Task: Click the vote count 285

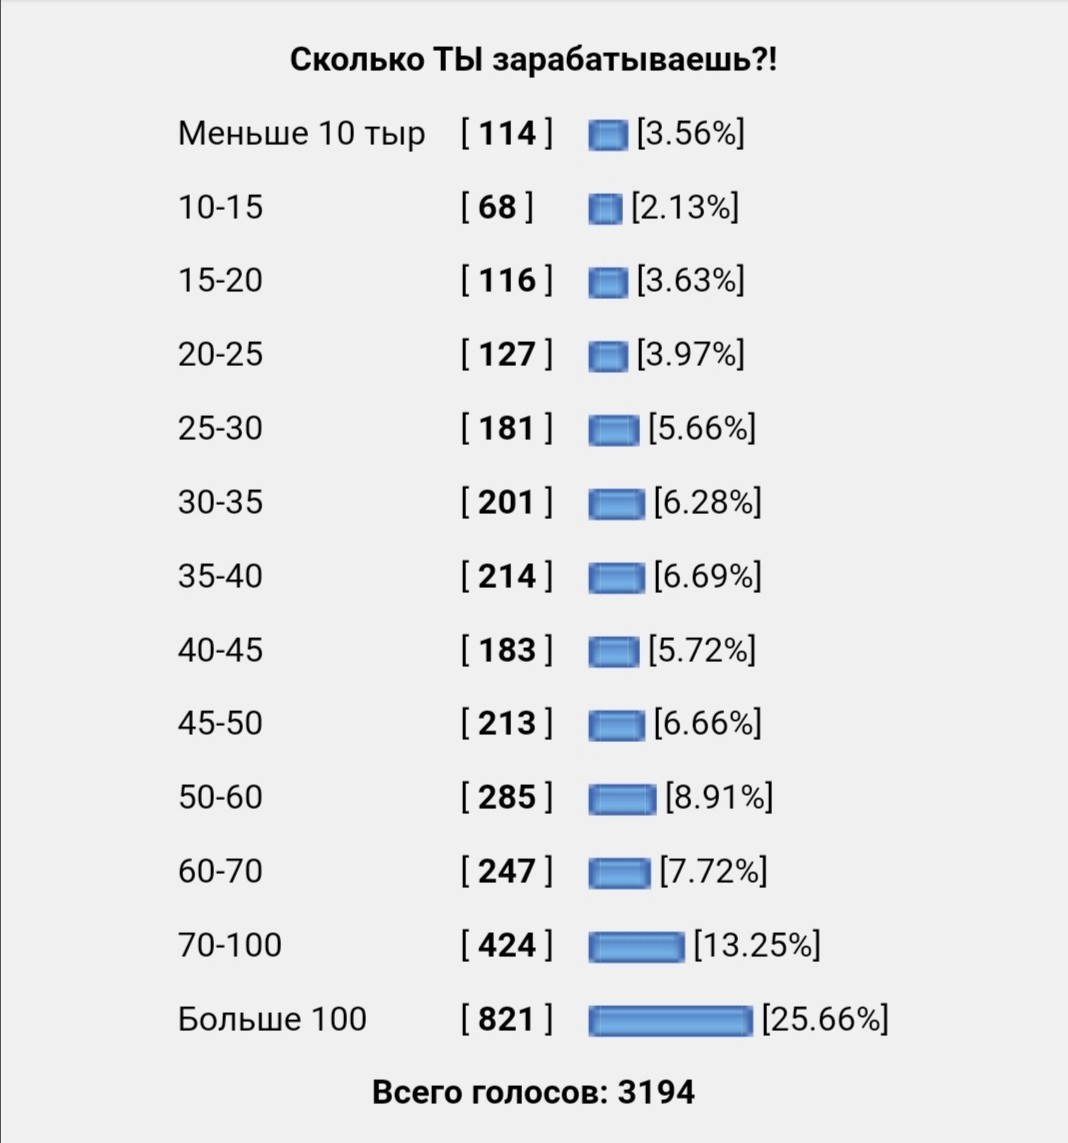Action: coord(507,797)
